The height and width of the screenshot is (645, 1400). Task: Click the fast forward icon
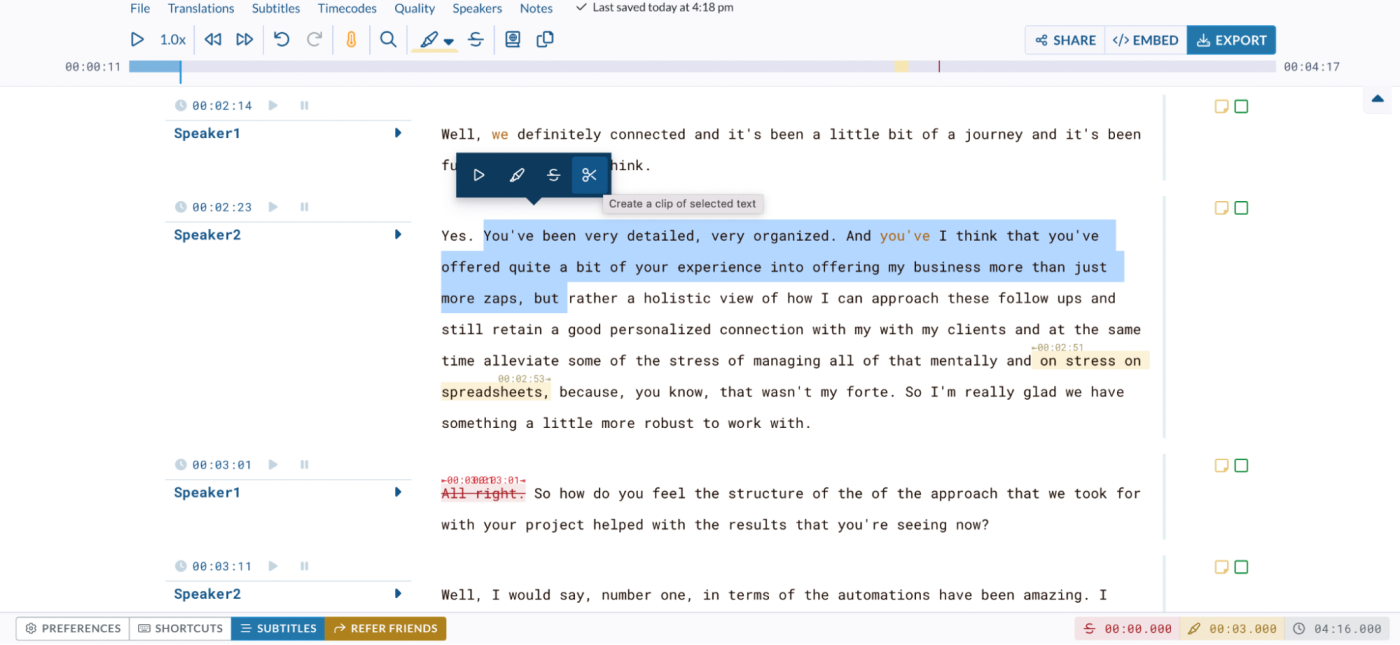pos(245,40)
